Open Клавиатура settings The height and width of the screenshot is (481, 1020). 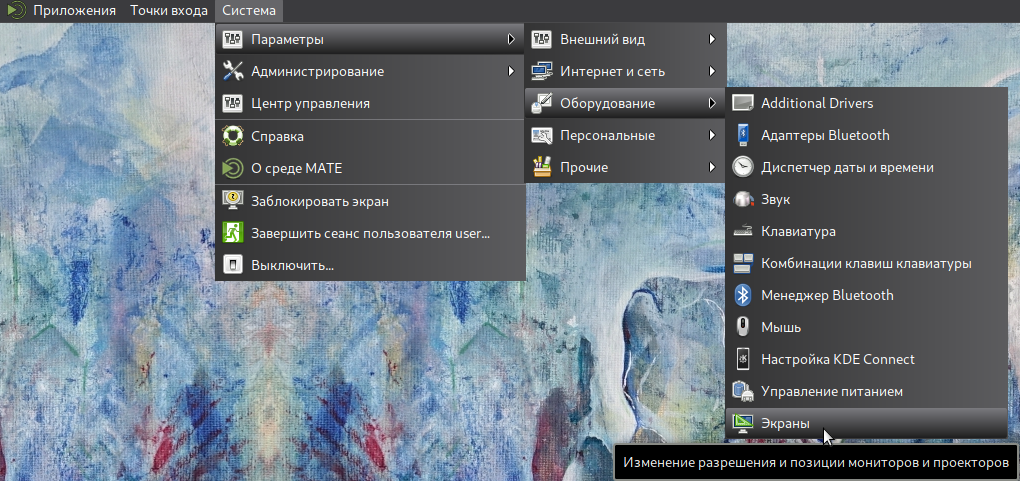click(866, 231)
